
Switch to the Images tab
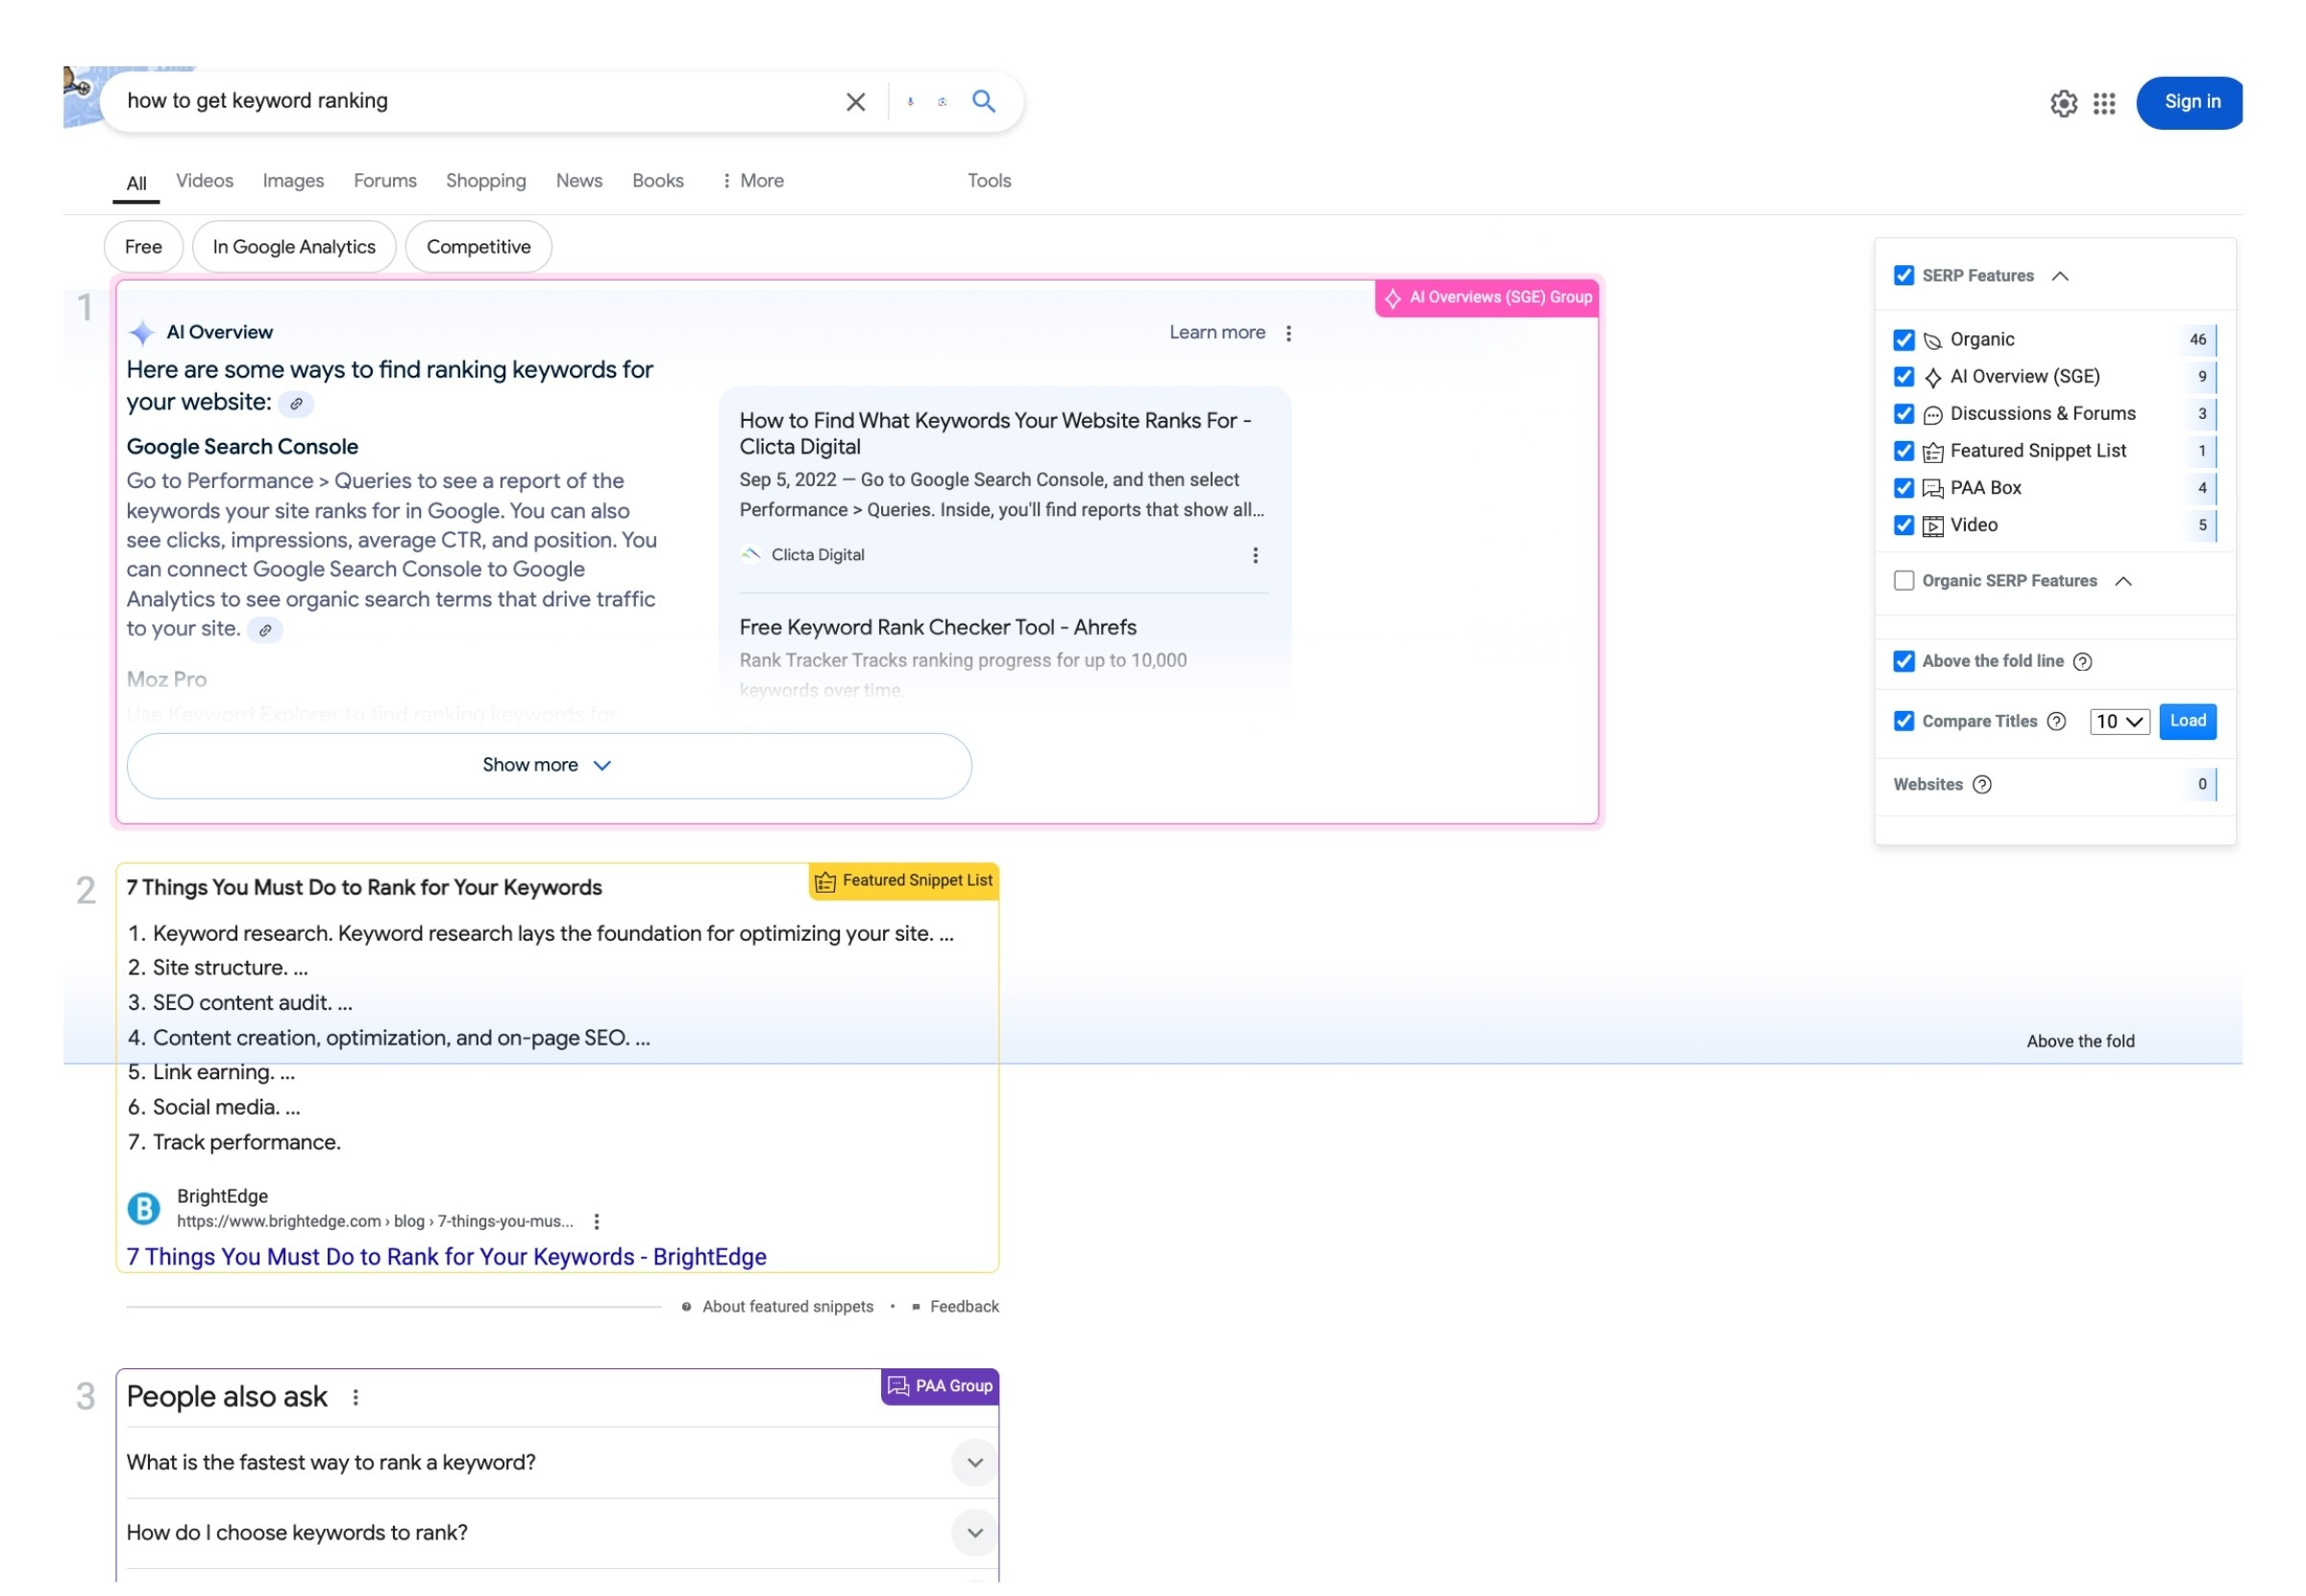(x=293, y=181)
